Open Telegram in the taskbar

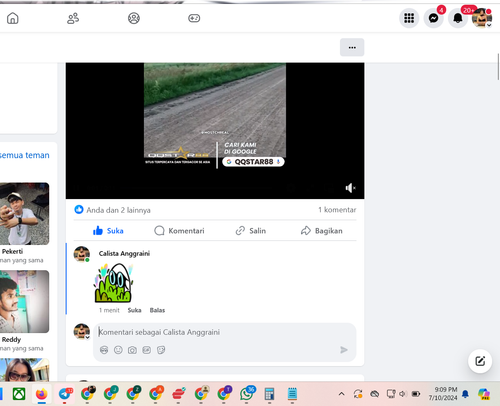pos(65,394)
